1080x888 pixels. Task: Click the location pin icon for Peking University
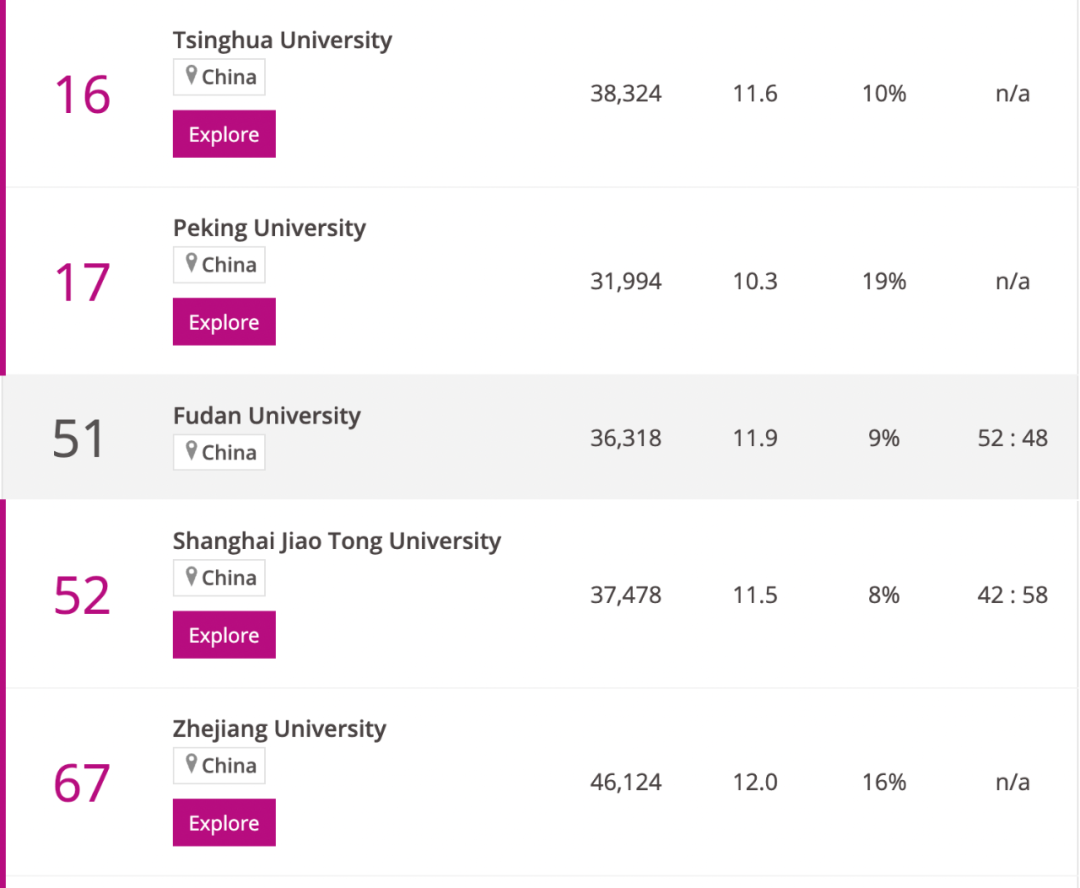[191, 264]
